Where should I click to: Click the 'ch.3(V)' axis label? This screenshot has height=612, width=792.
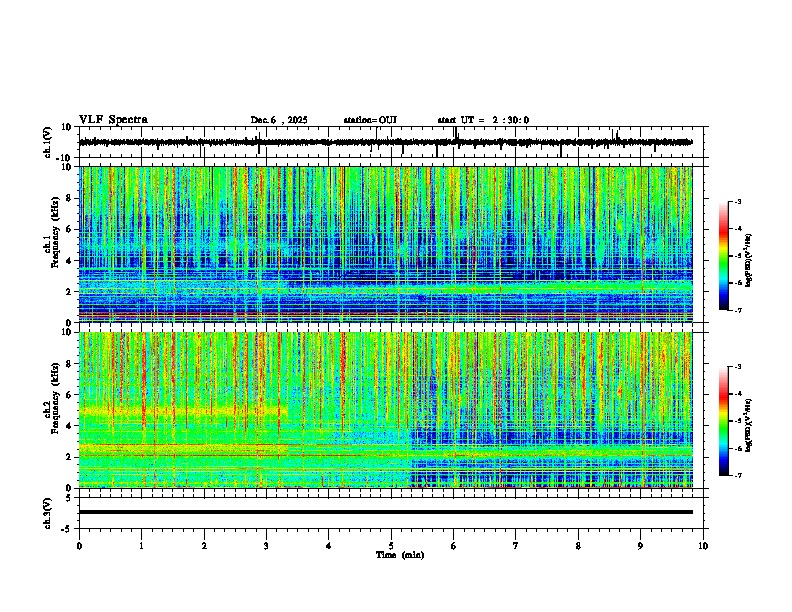point(48,513)
